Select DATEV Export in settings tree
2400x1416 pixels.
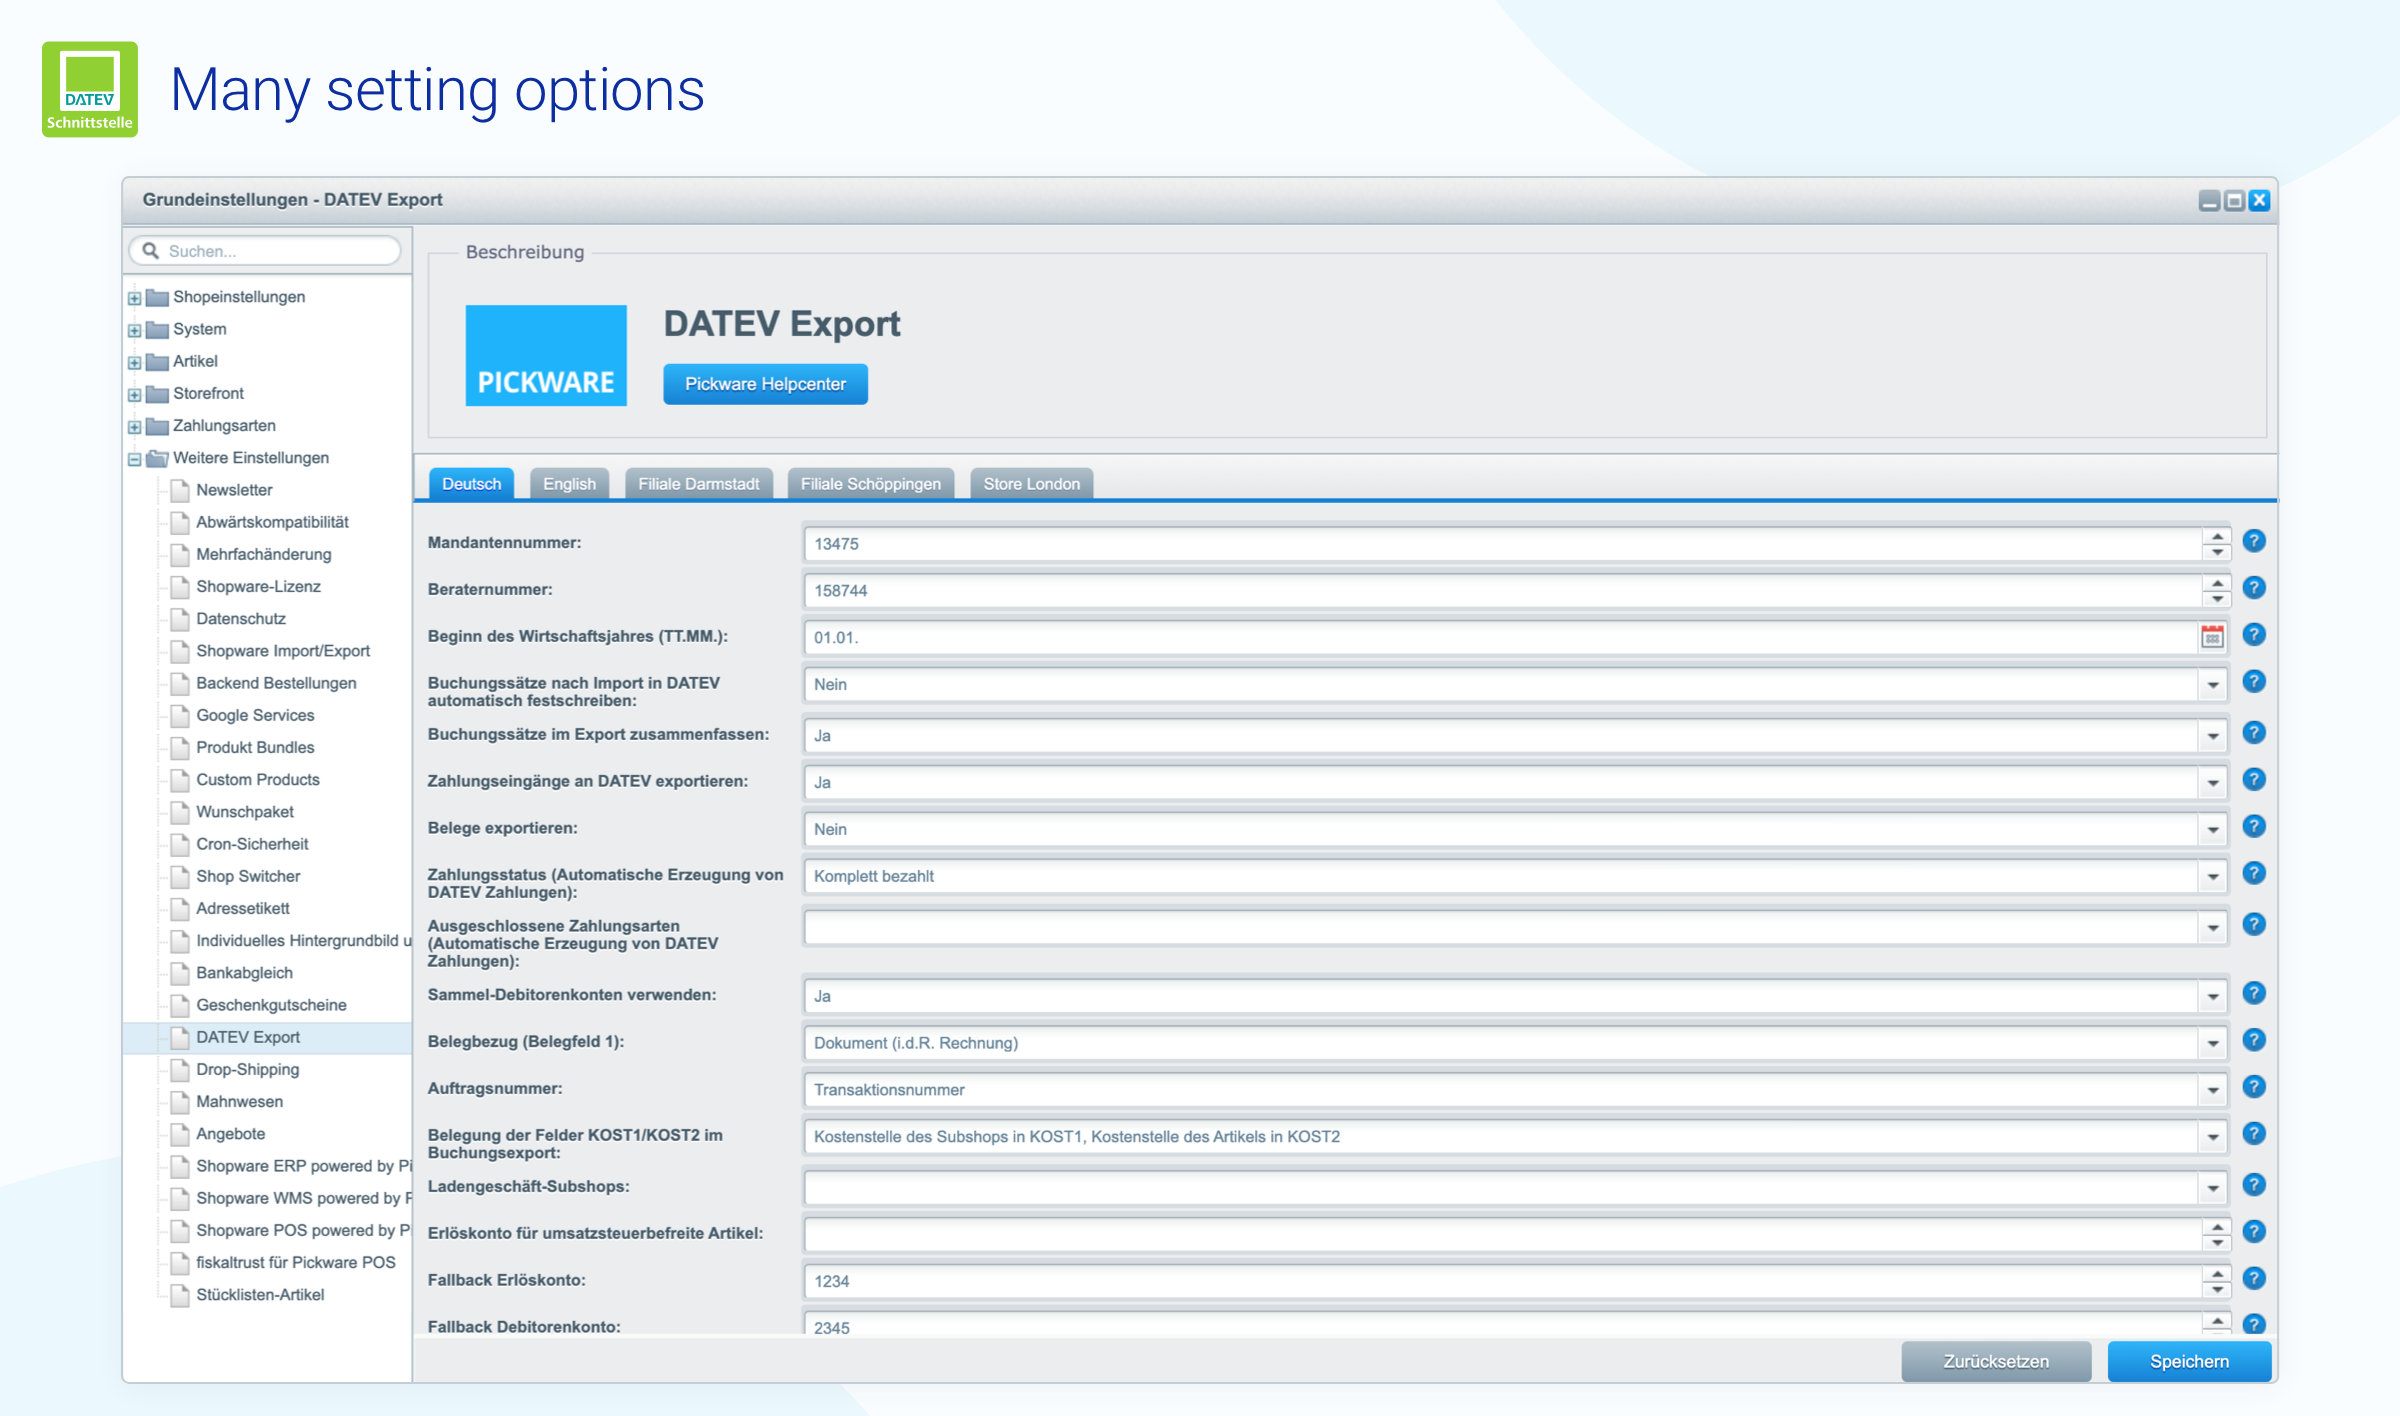pyautogui.click(x=248, y=1037)
